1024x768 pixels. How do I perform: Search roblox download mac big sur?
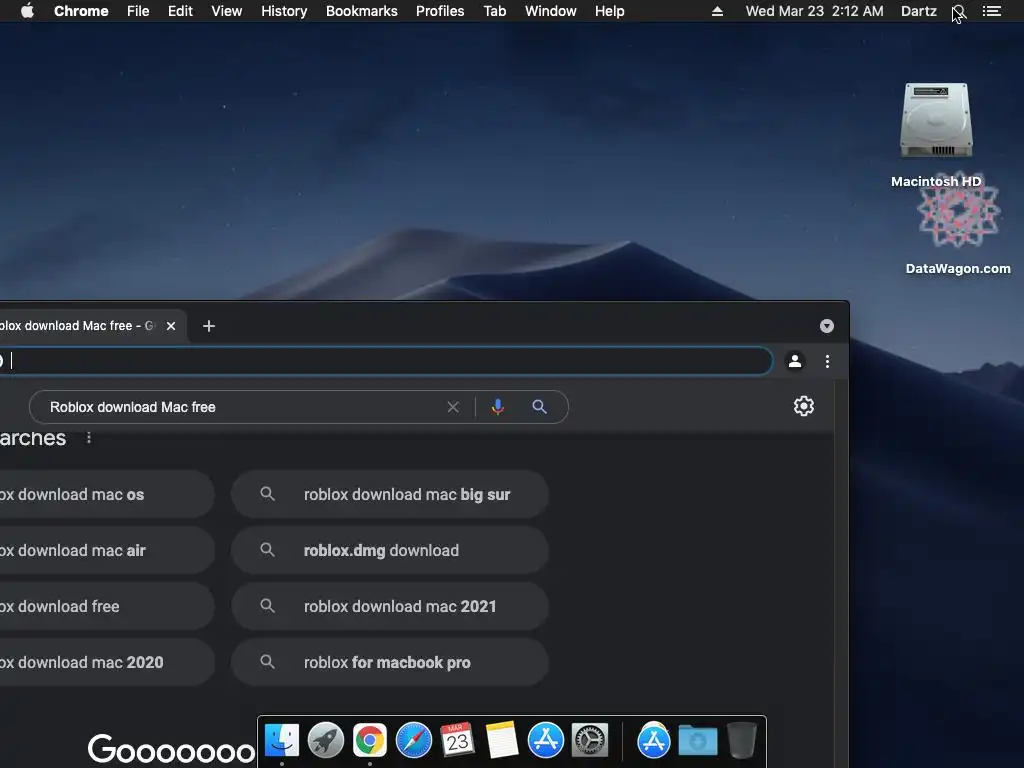(390, 494)
